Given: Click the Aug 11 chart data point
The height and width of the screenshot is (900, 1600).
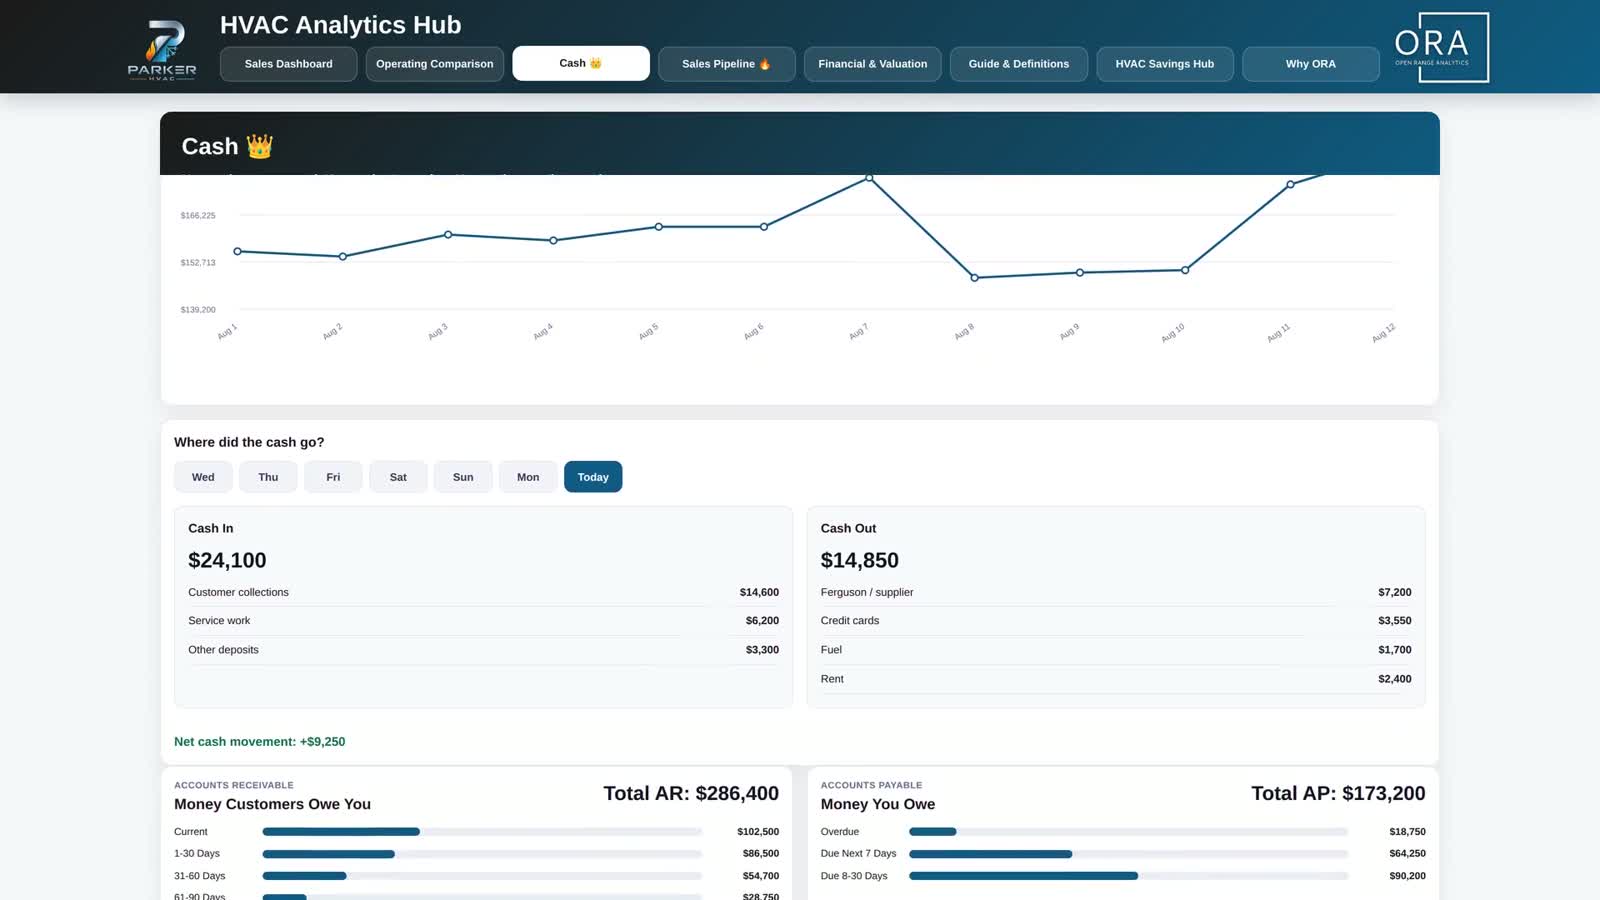Looking at the screenshot, I should click(1290, 185).
